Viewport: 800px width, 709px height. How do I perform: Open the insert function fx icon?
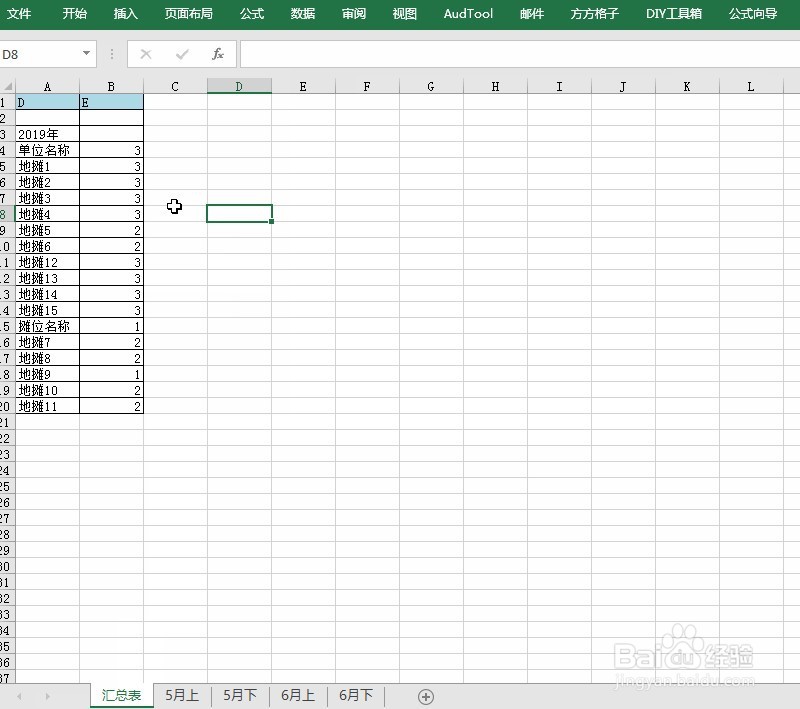click(218, 54)
